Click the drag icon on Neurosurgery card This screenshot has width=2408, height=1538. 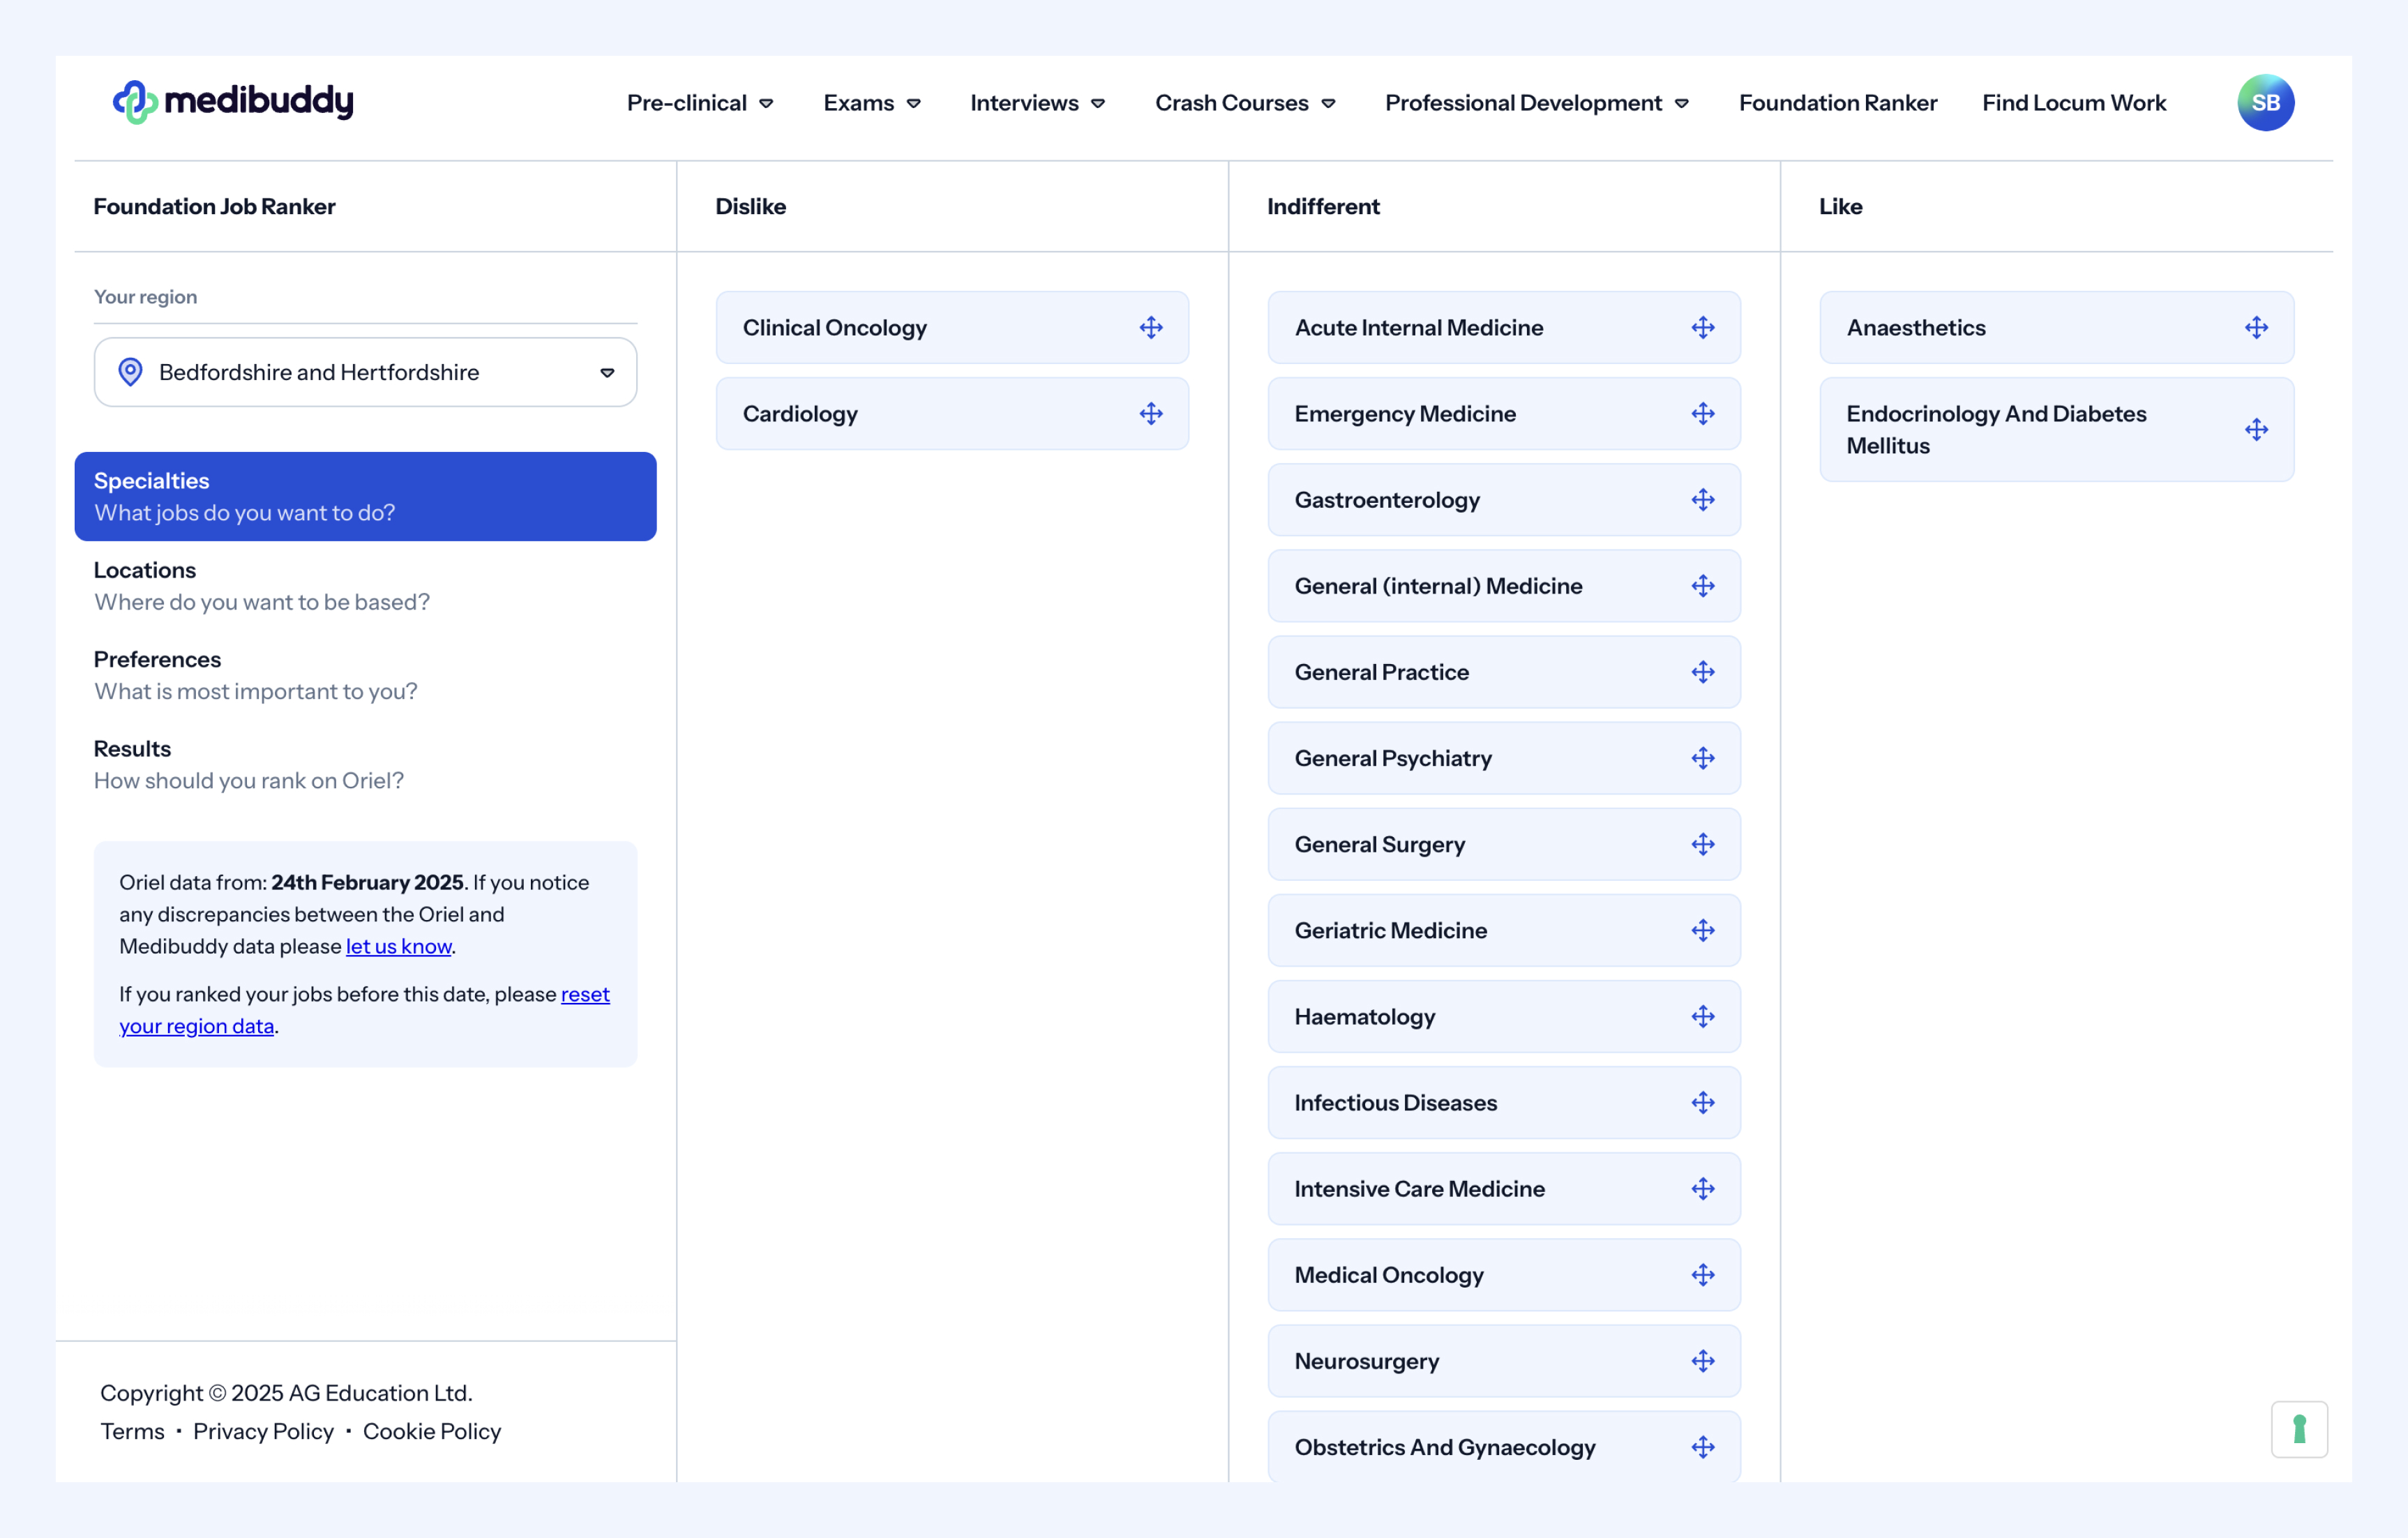1703,1361
